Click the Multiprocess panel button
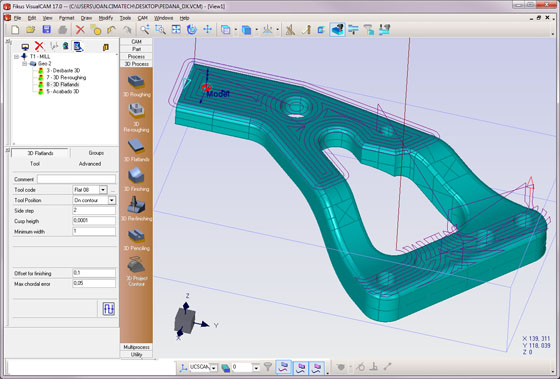 tap(136, 347)
